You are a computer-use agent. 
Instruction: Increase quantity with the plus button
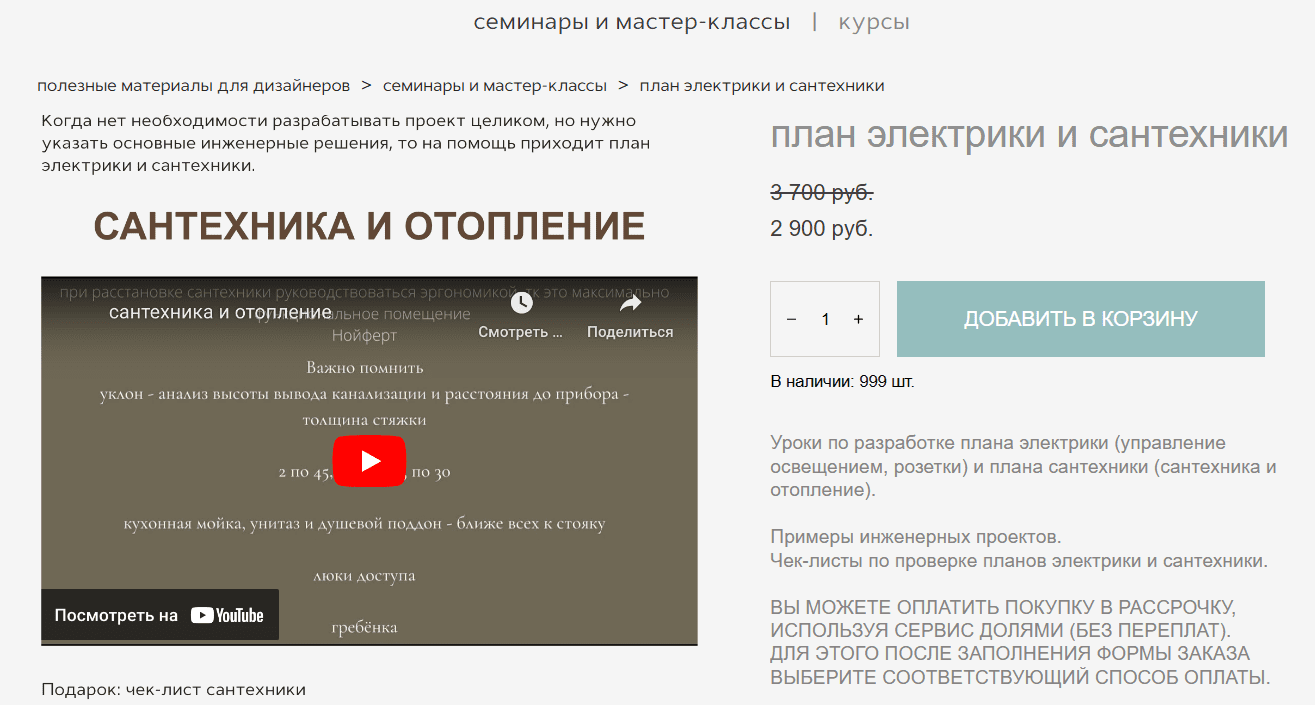[x=858, y=318]
